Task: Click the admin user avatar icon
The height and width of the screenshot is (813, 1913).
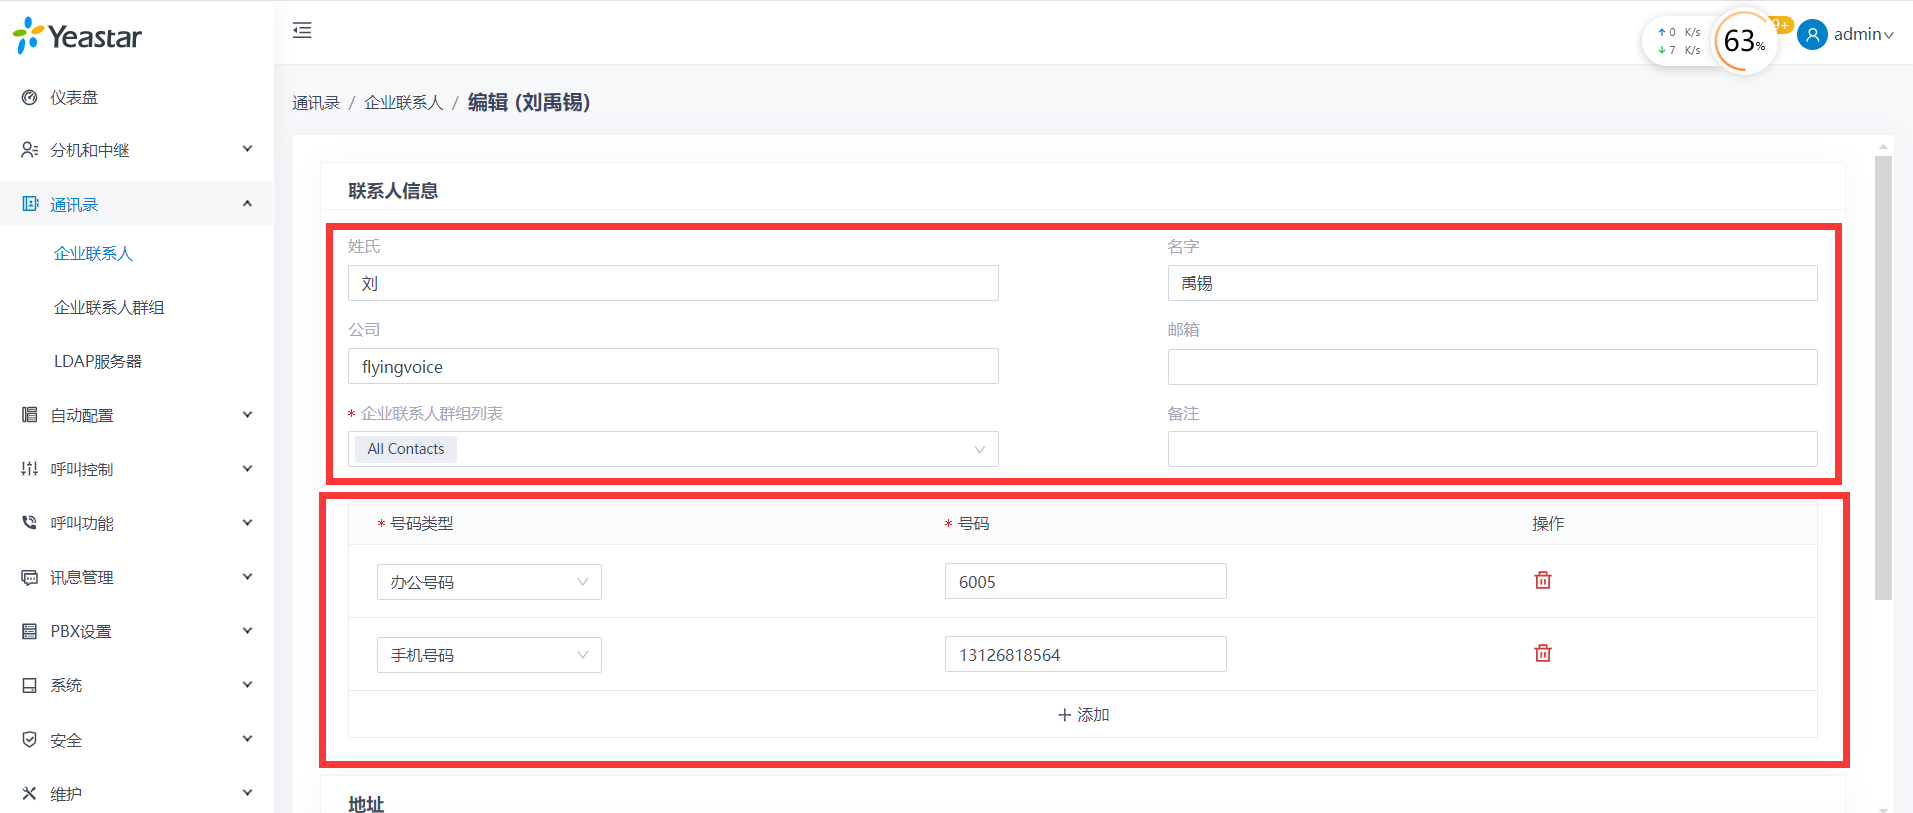Action: [1811, 35]
